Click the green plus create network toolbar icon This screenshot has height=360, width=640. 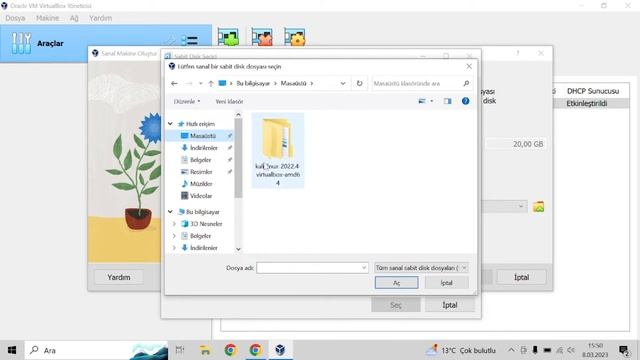(228, 37)
